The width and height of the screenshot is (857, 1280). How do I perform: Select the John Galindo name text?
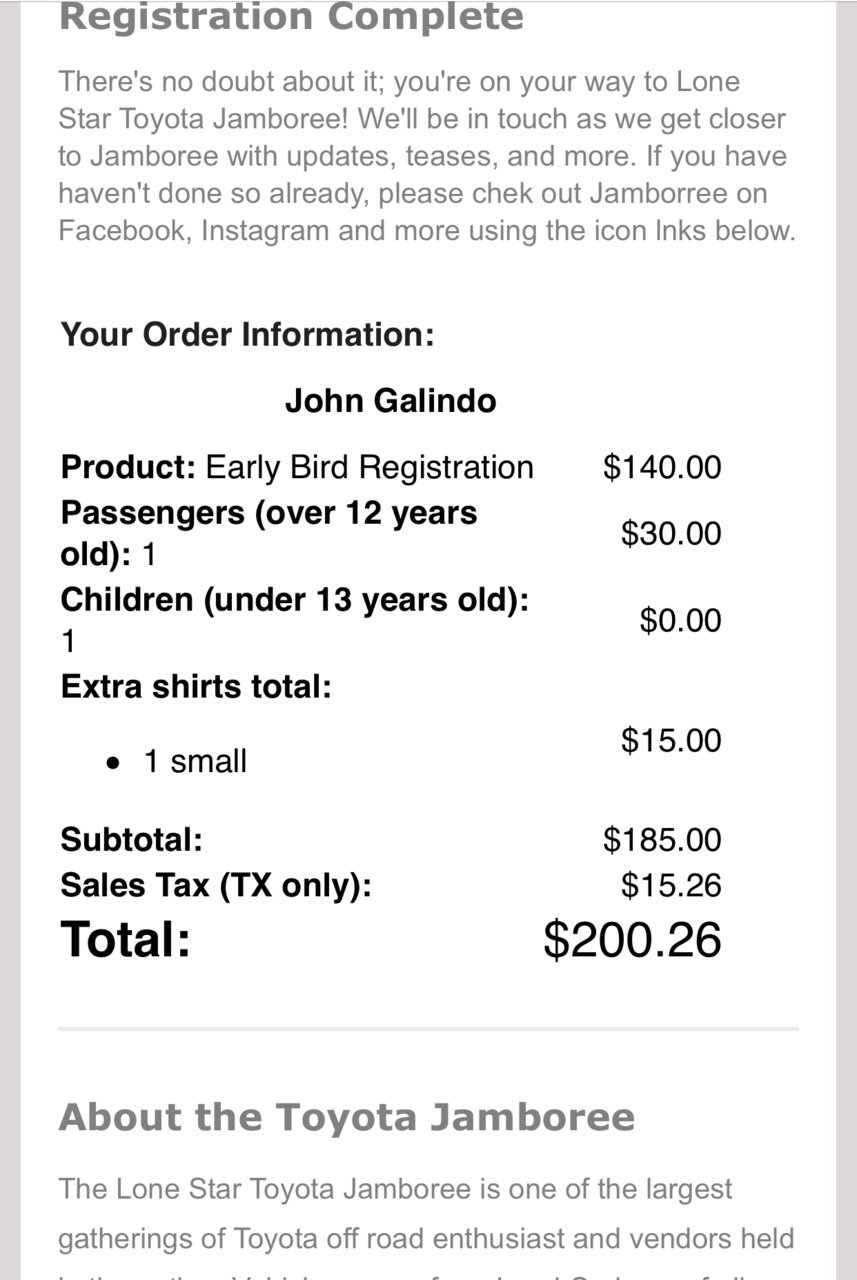pos(391,401)
